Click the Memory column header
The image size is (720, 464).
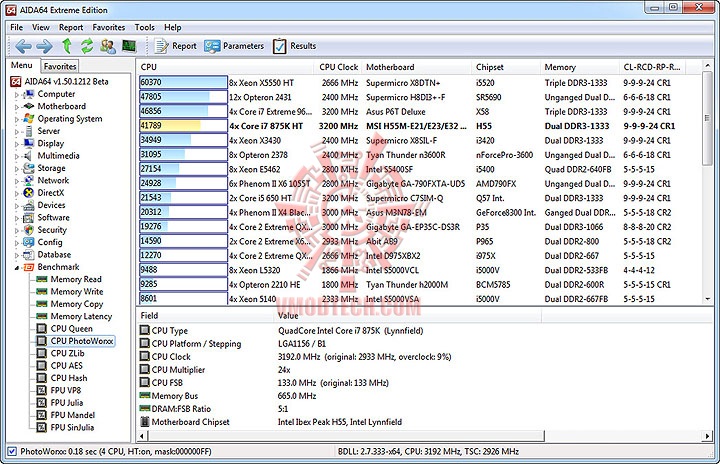point(580,67)
